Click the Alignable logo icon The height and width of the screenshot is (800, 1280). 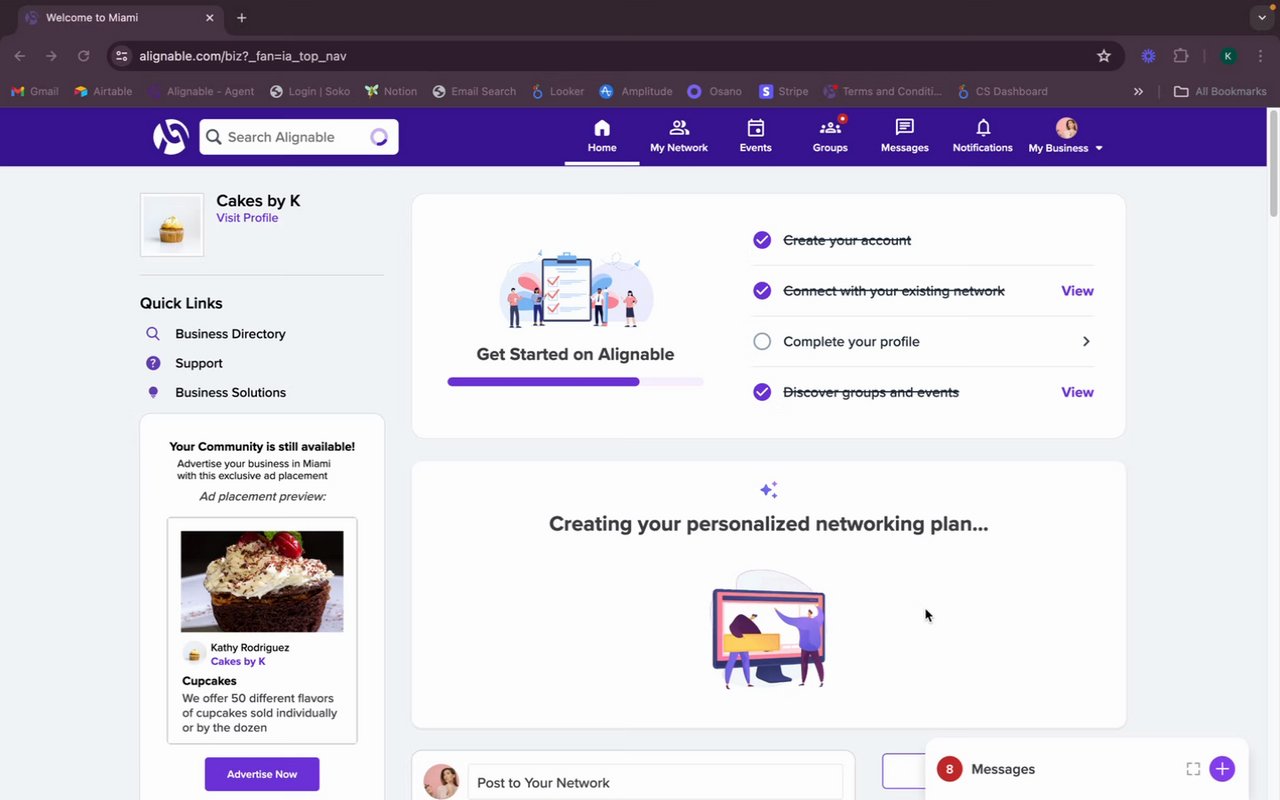click(171, 137)
